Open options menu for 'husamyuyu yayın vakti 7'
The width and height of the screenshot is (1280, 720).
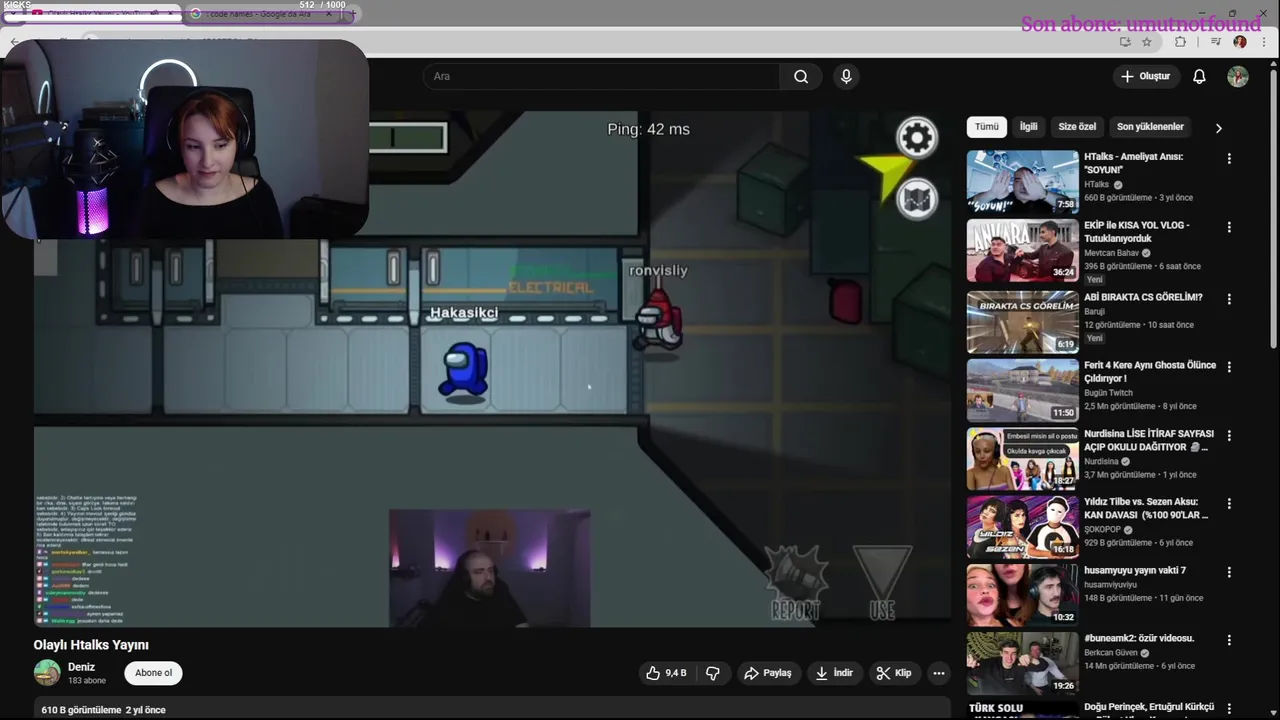(1229, 572)
